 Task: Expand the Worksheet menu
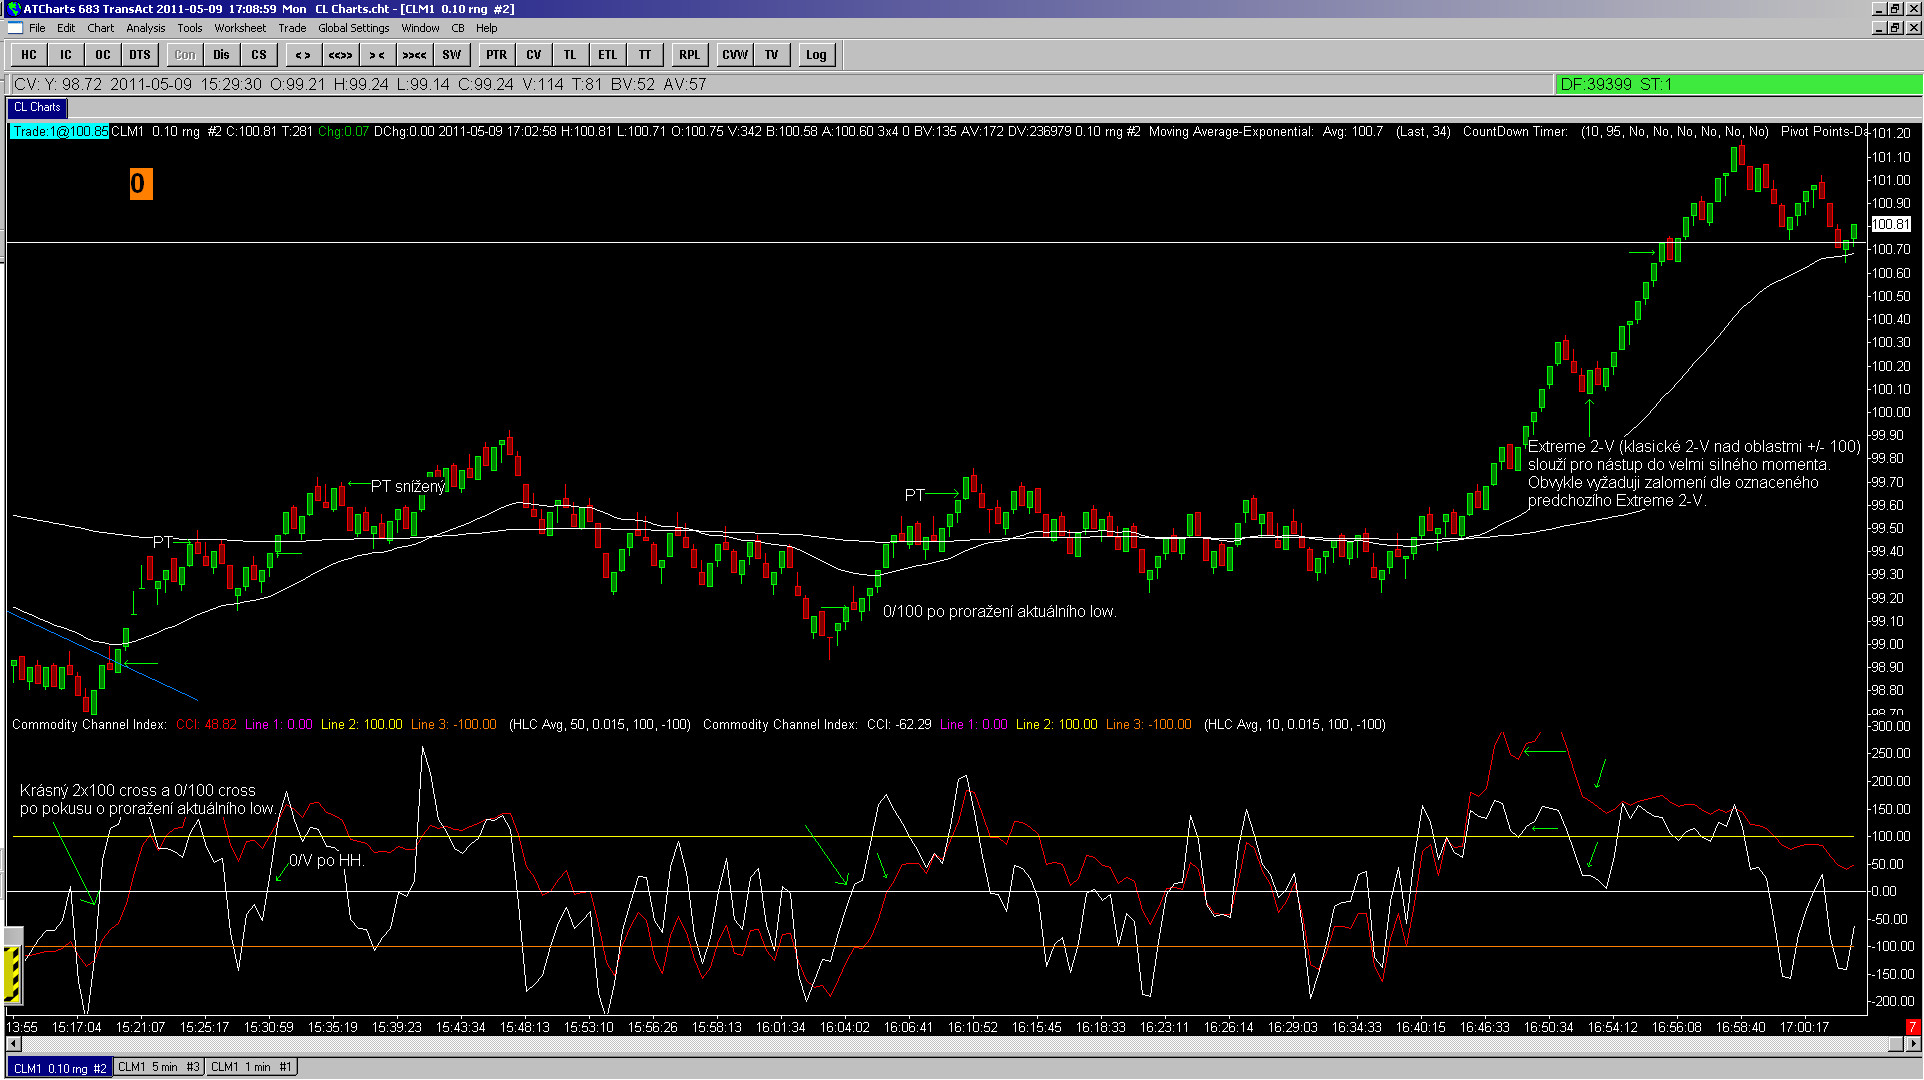click(x=240, y=28)
